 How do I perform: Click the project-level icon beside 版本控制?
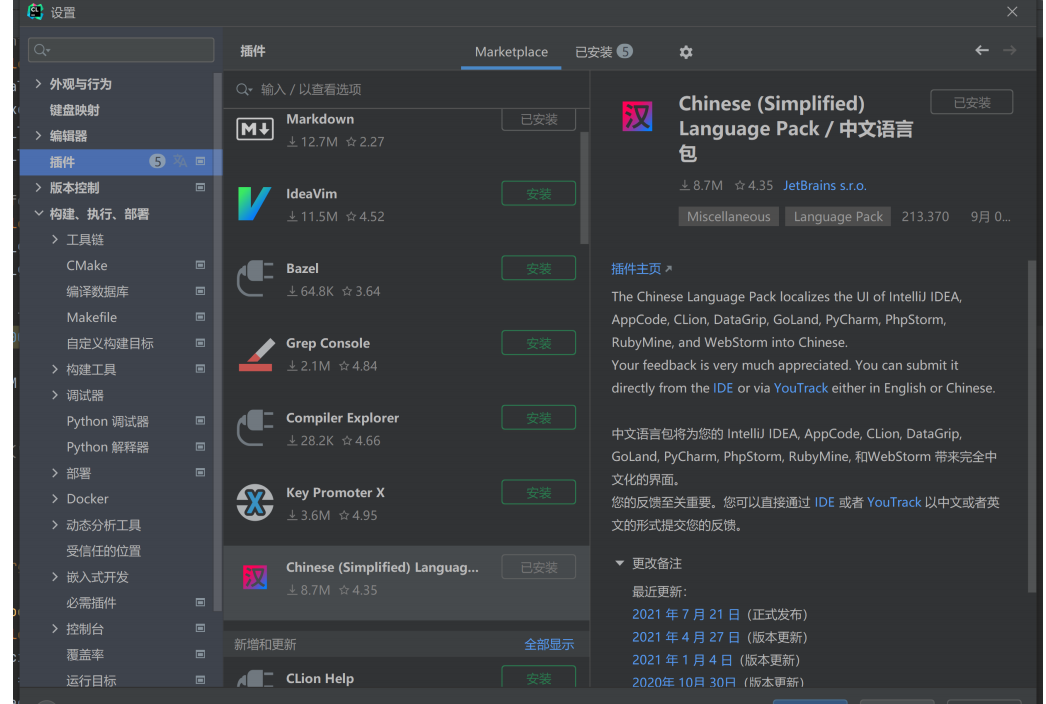click(200, 188)
